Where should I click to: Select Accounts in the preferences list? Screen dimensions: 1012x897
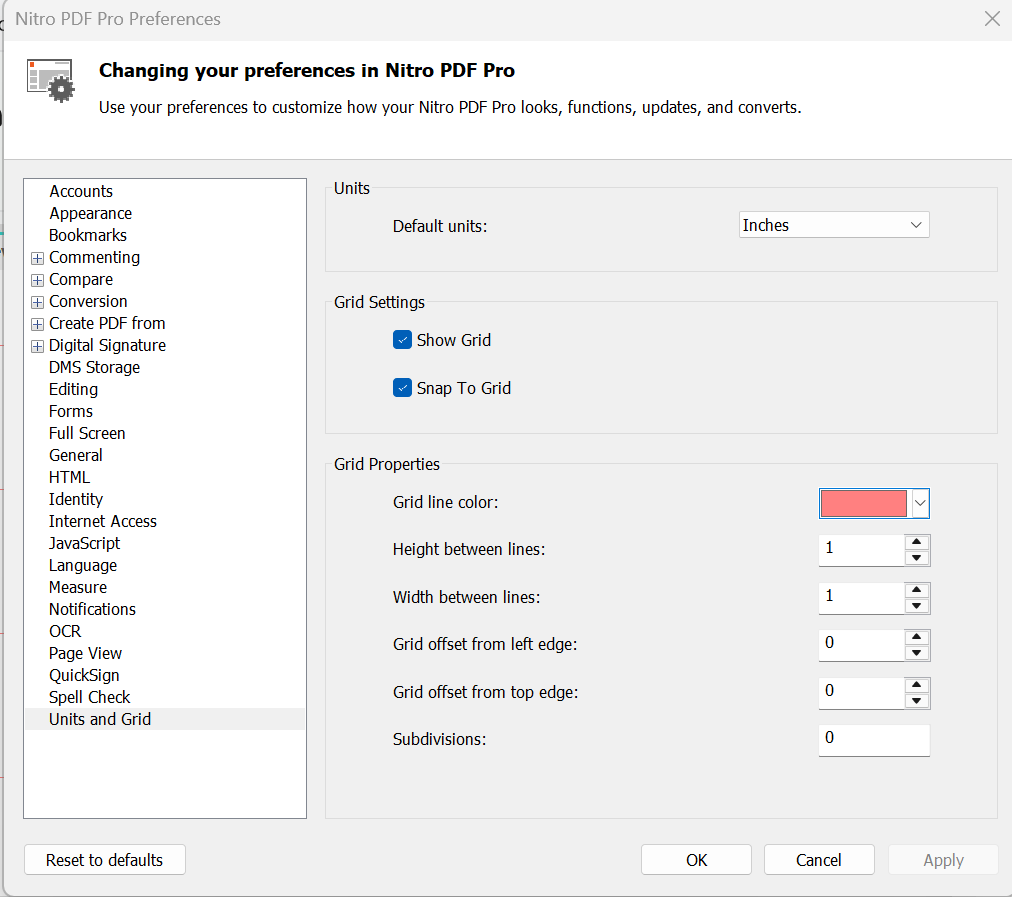click(x=81, y=192)
